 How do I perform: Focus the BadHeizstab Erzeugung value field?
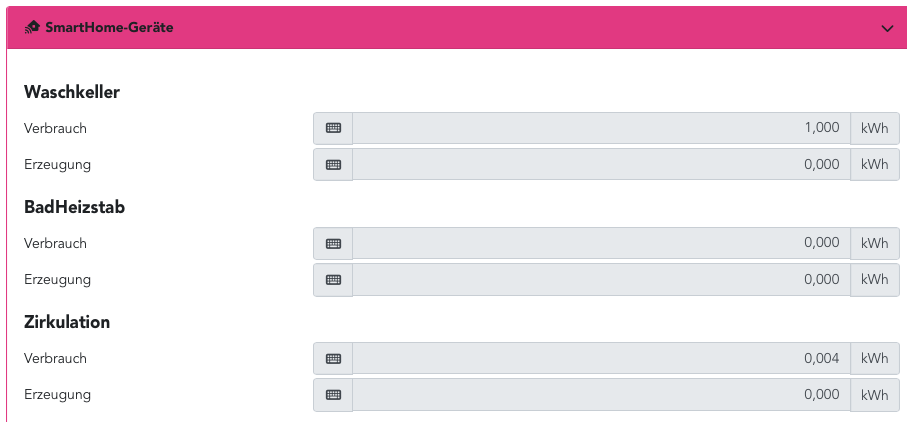[601, 279]
